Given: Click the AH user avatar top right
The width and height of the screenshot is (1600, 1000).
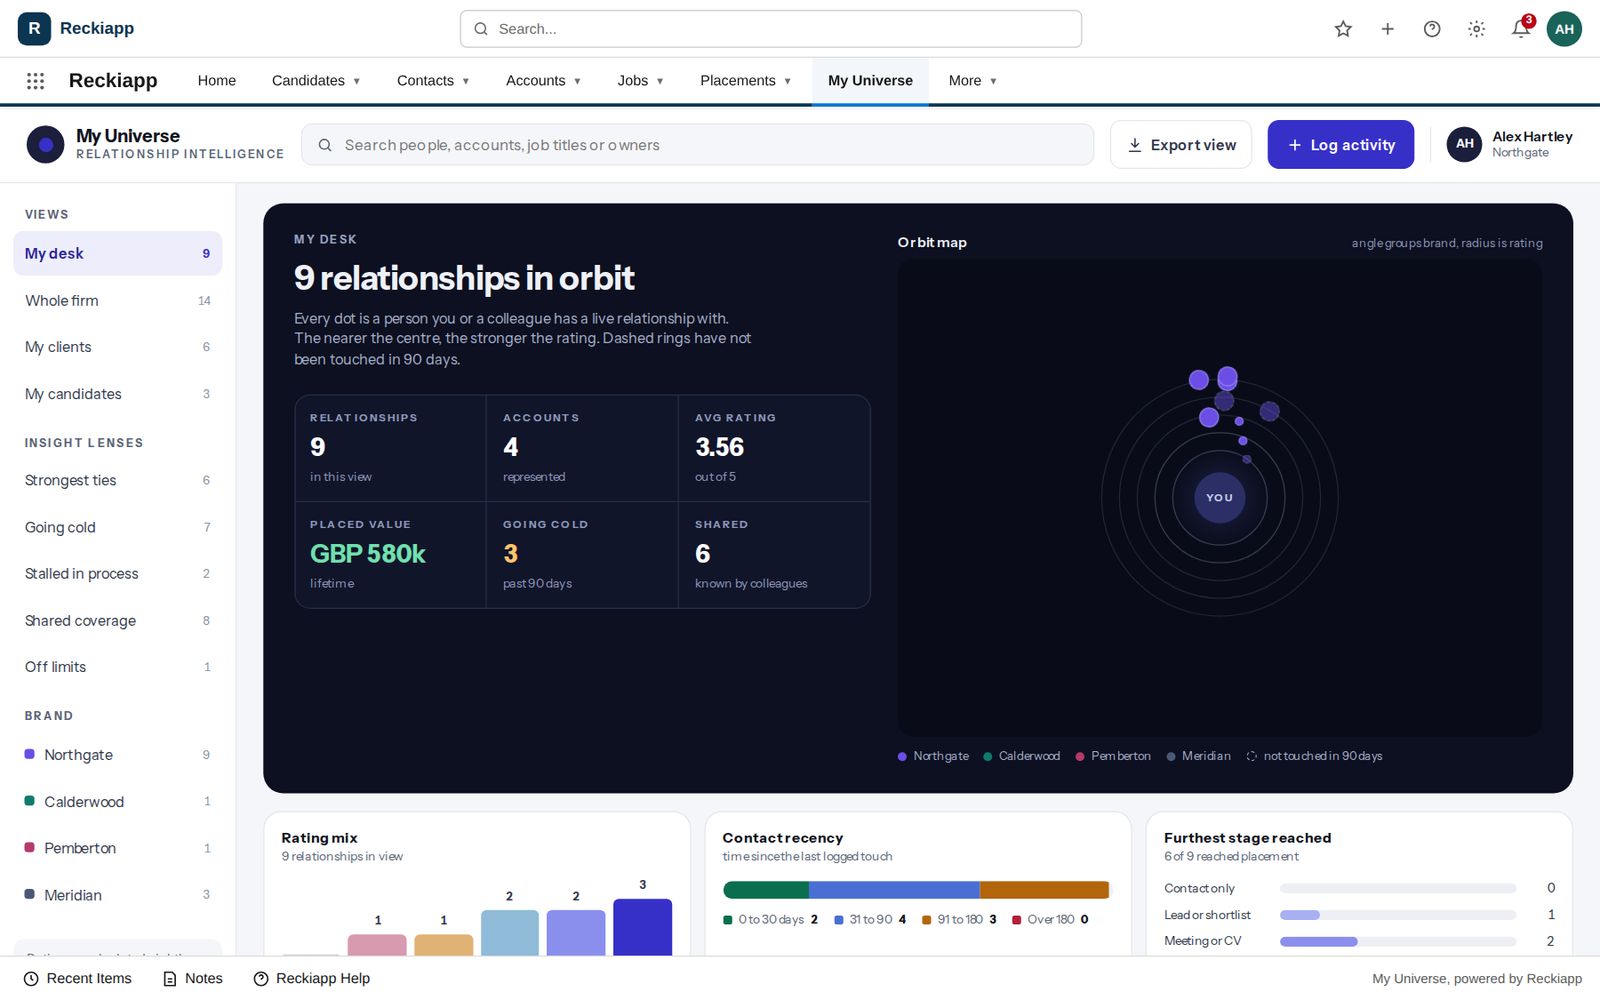Looking at the screenshot, I should pyautogui.click(x=1564, y=29).
